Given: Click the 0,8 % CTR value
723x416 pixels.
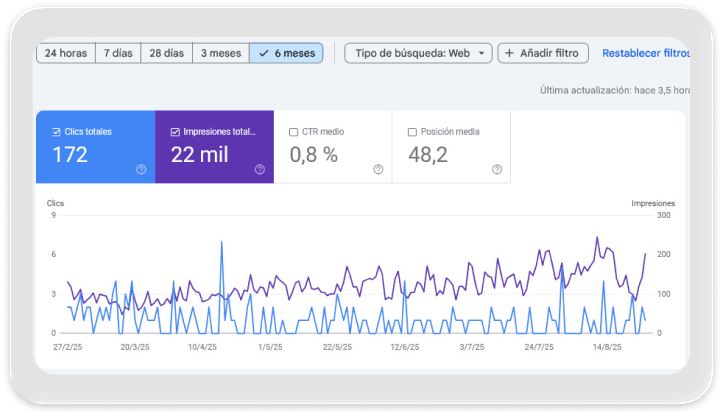Looking at the screenshot, I should [314, 155].
